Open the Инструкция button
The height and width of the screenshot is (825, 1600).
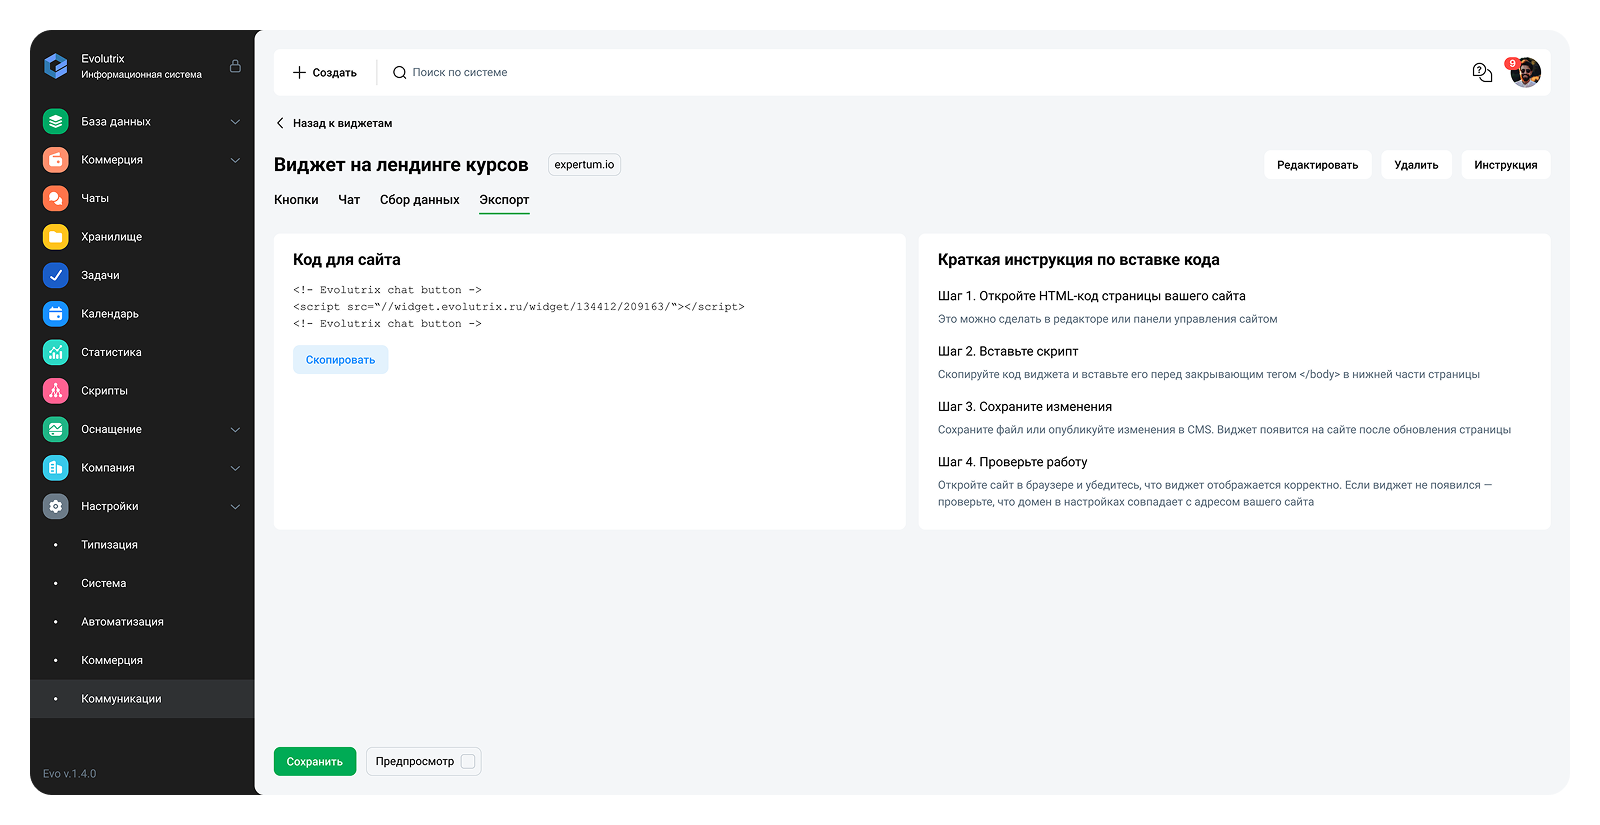[x=1506, y=165]
